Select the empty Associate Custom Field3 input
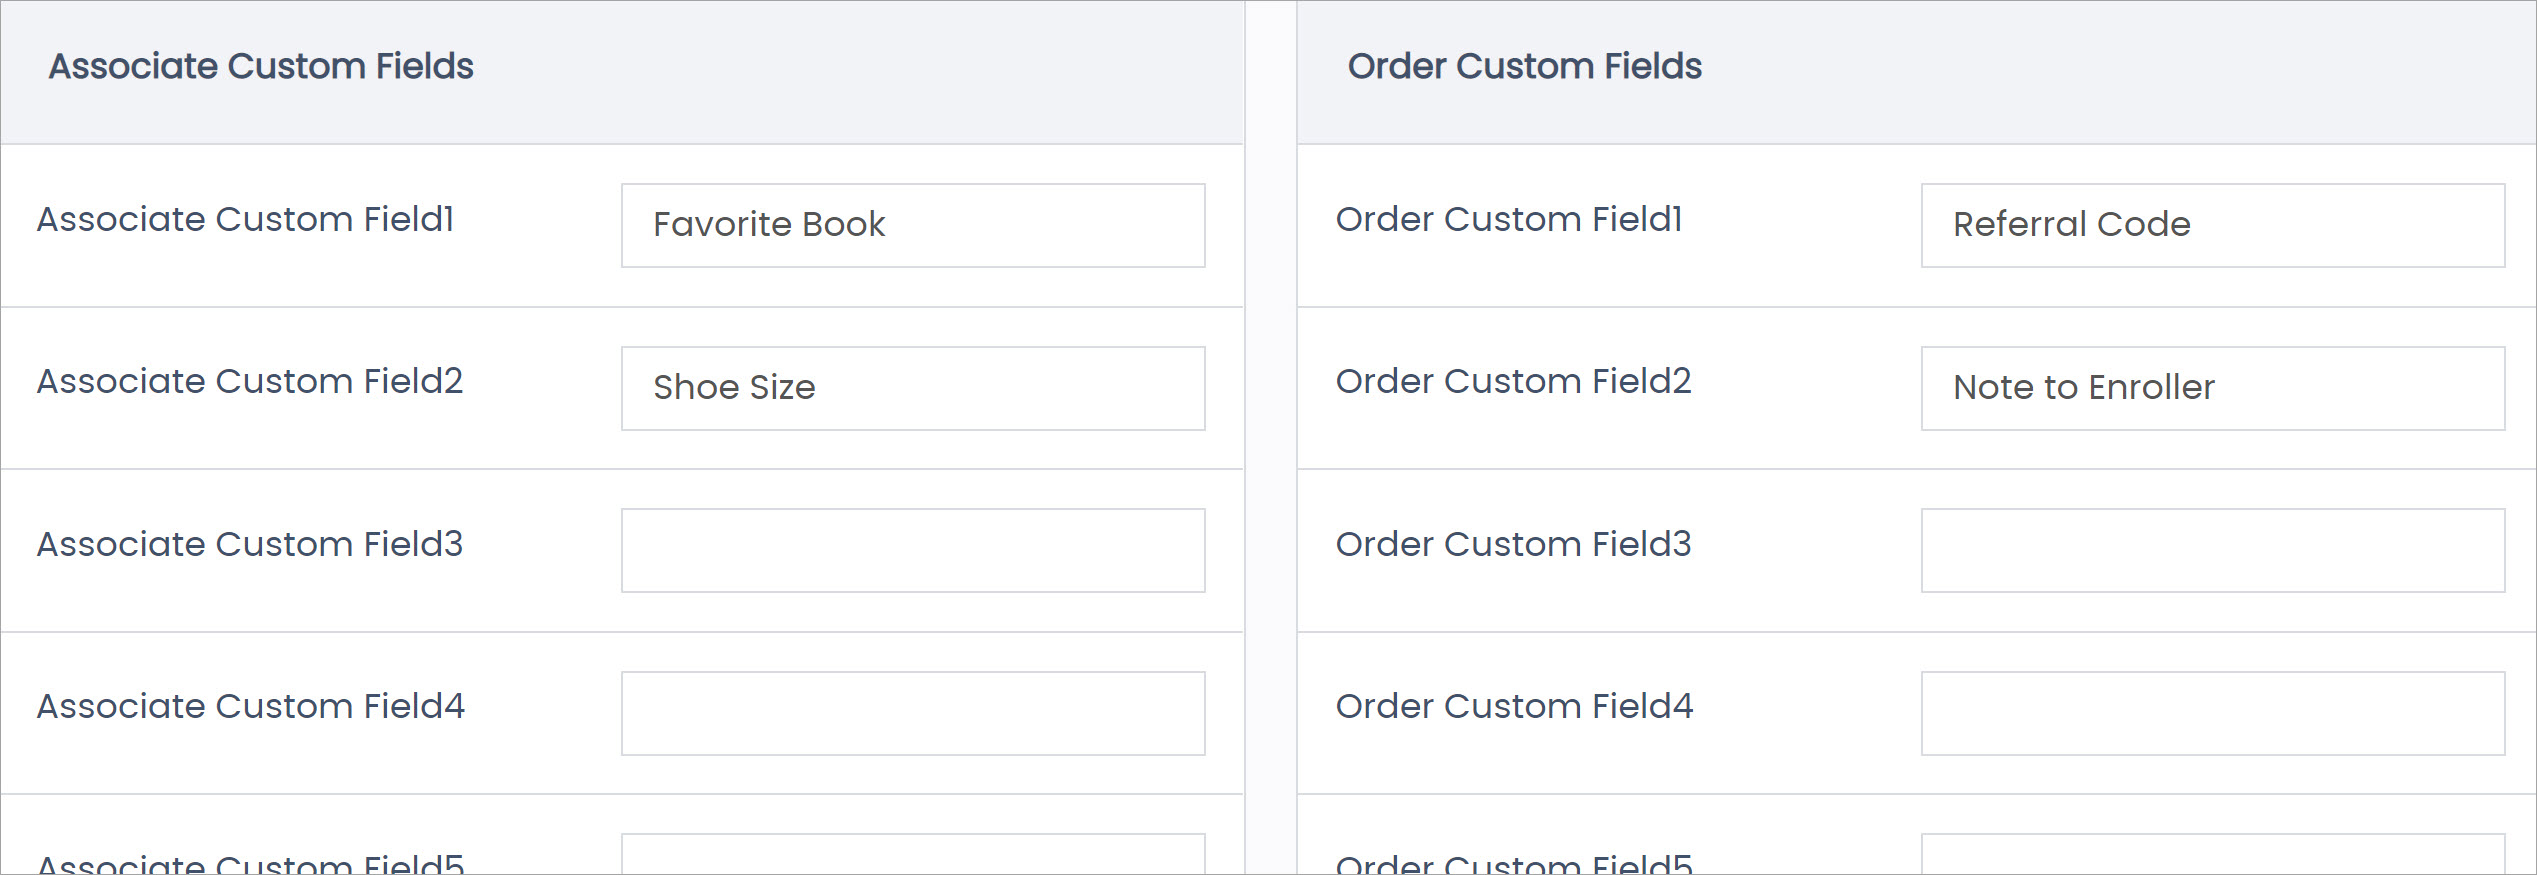This screenshot has width=2537, height=875. pos(912,550)
